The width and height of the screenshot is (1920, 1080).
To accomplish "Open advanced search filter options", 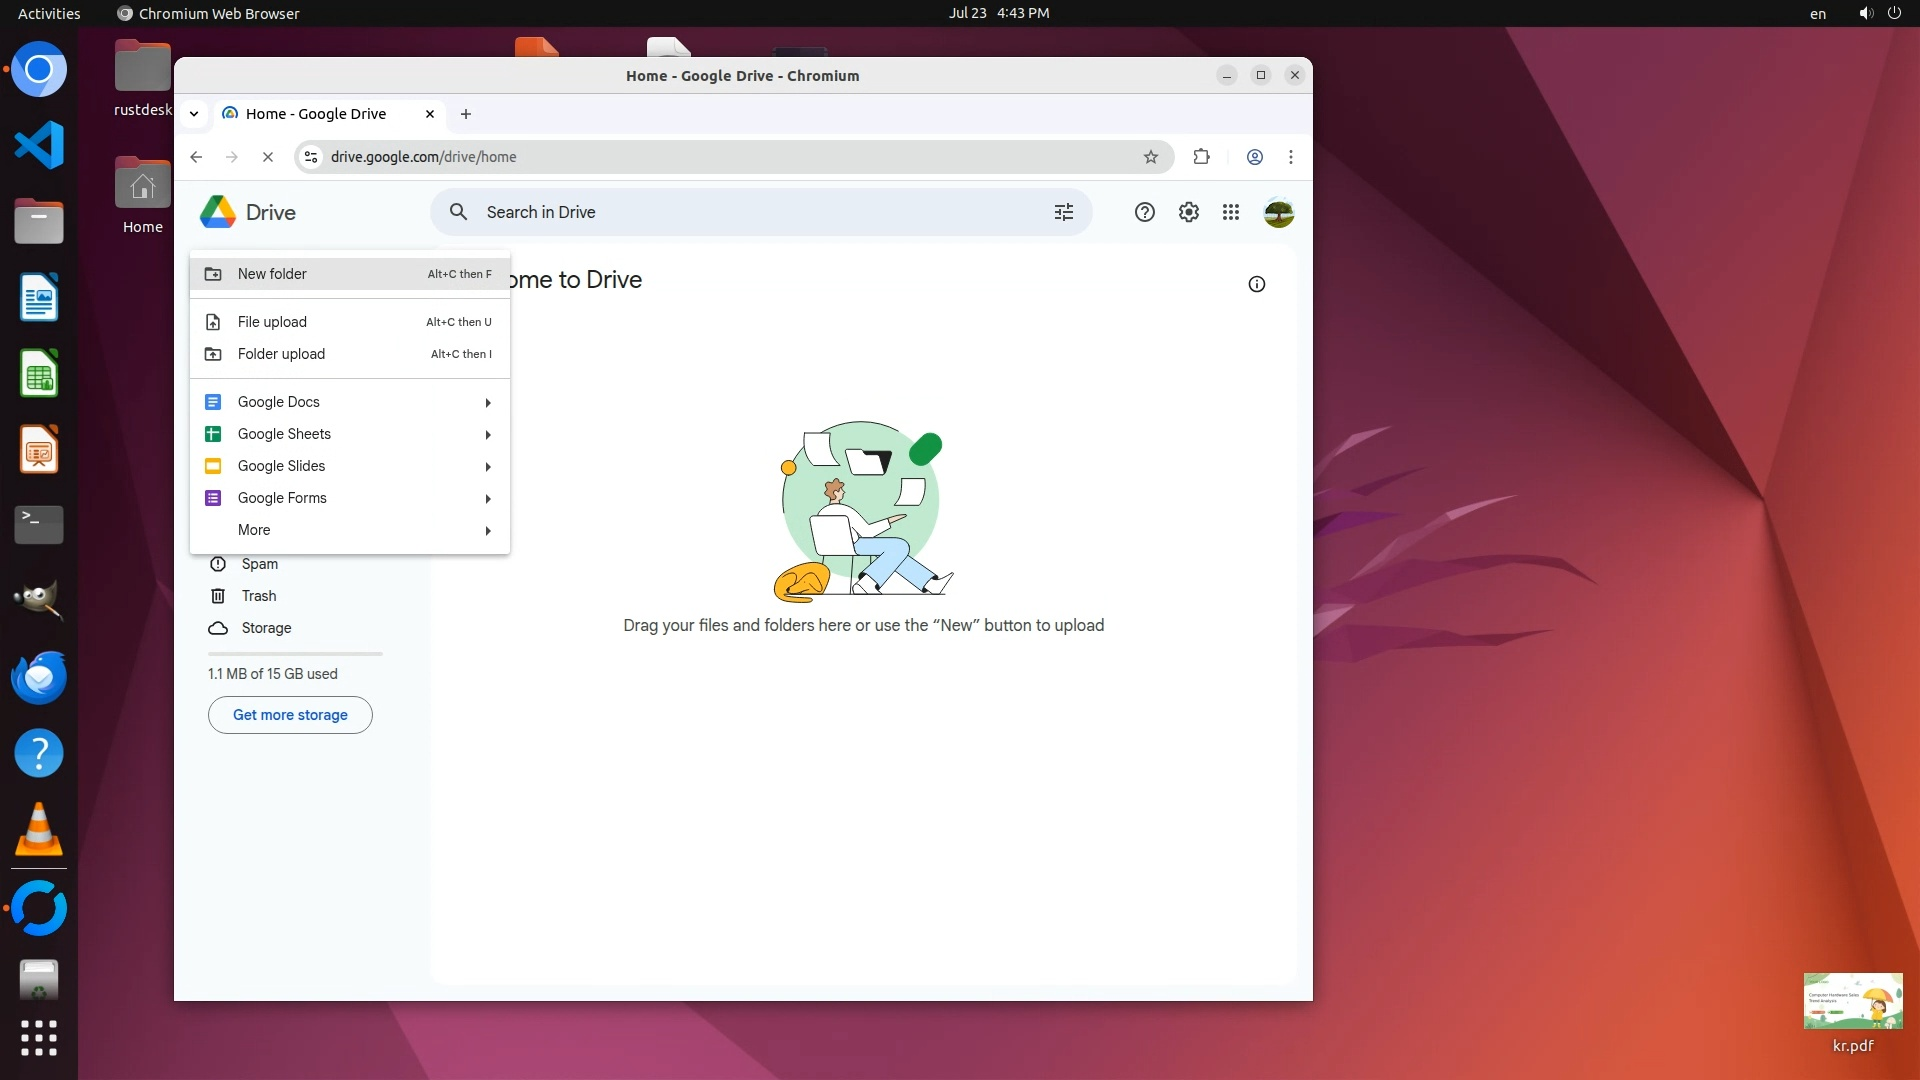I will [1063, 212].
